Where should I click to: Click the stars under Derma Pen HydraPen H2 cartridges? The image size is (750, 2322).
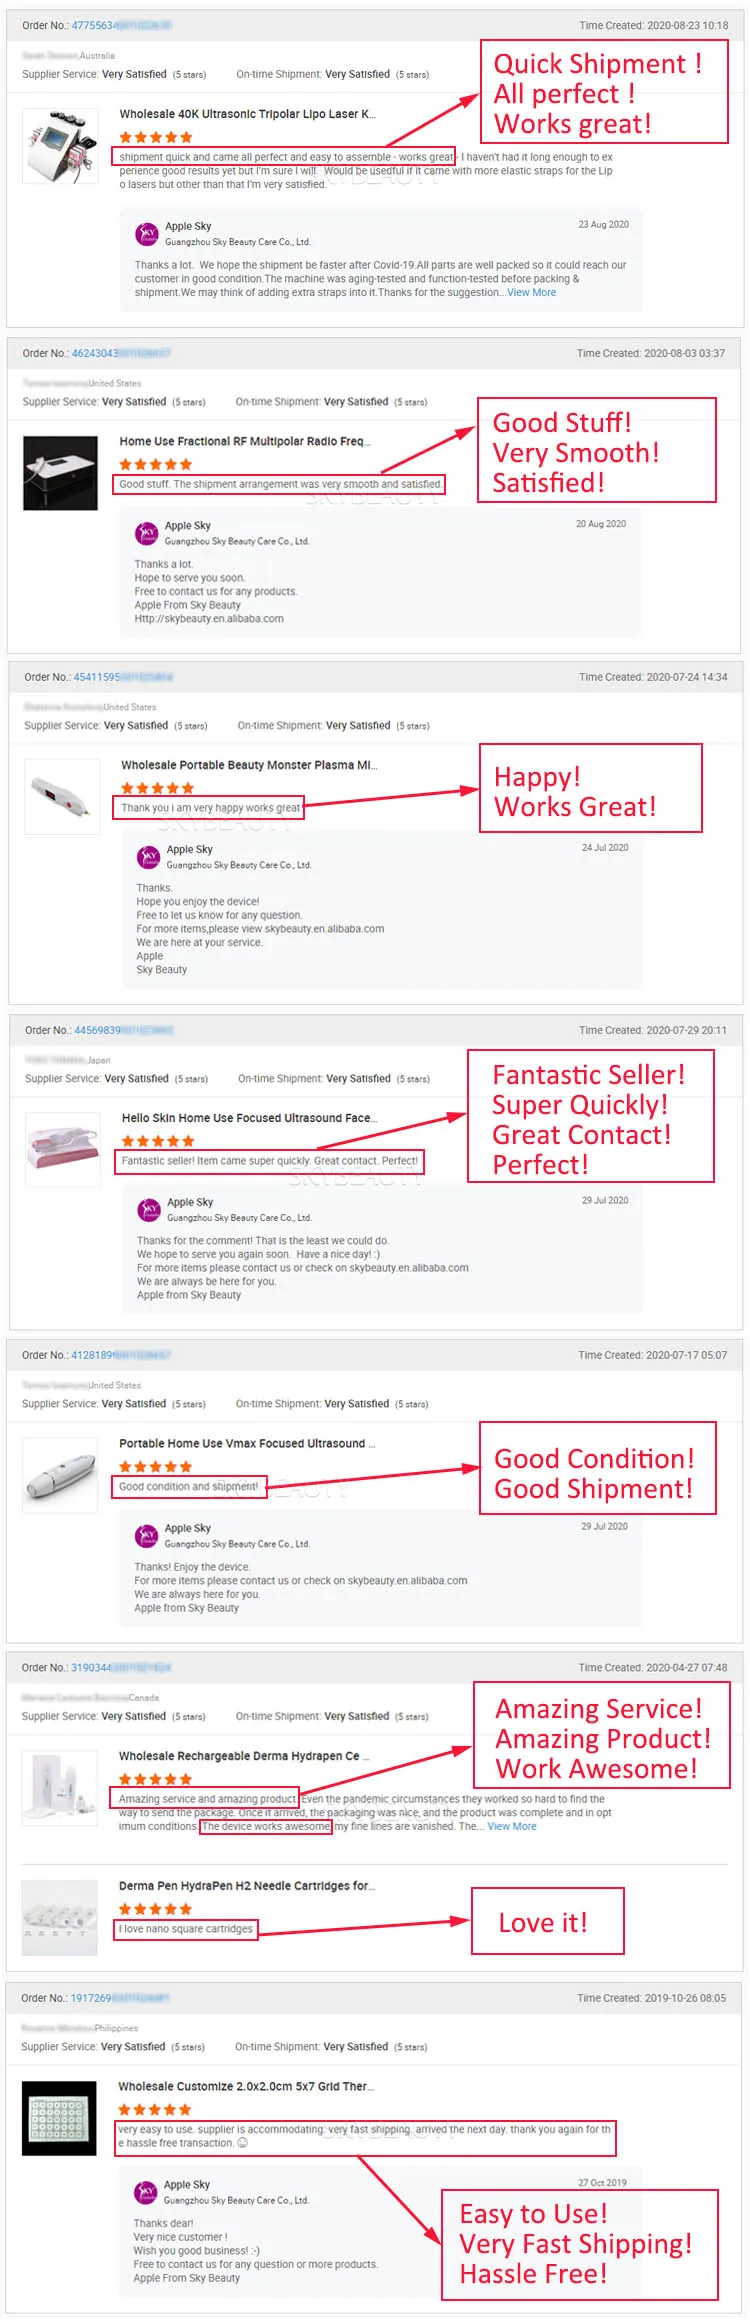pos(155,1908)
